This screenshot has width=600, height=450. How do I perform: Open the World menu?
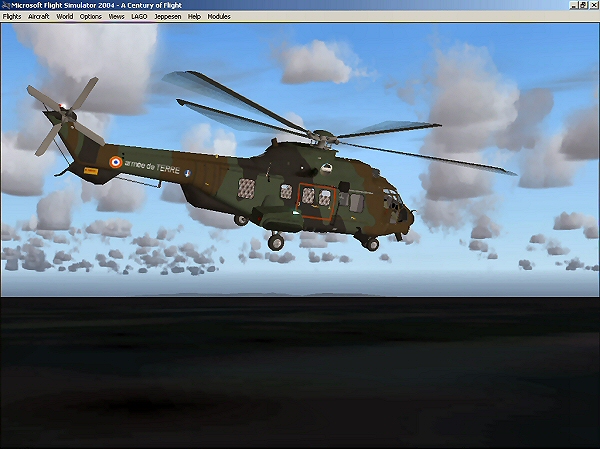[65, 17]
